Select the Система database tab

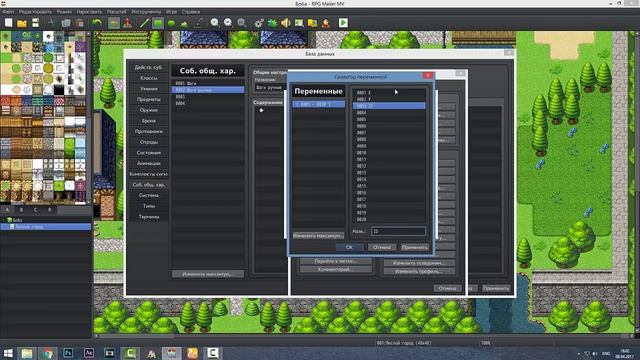149,195
